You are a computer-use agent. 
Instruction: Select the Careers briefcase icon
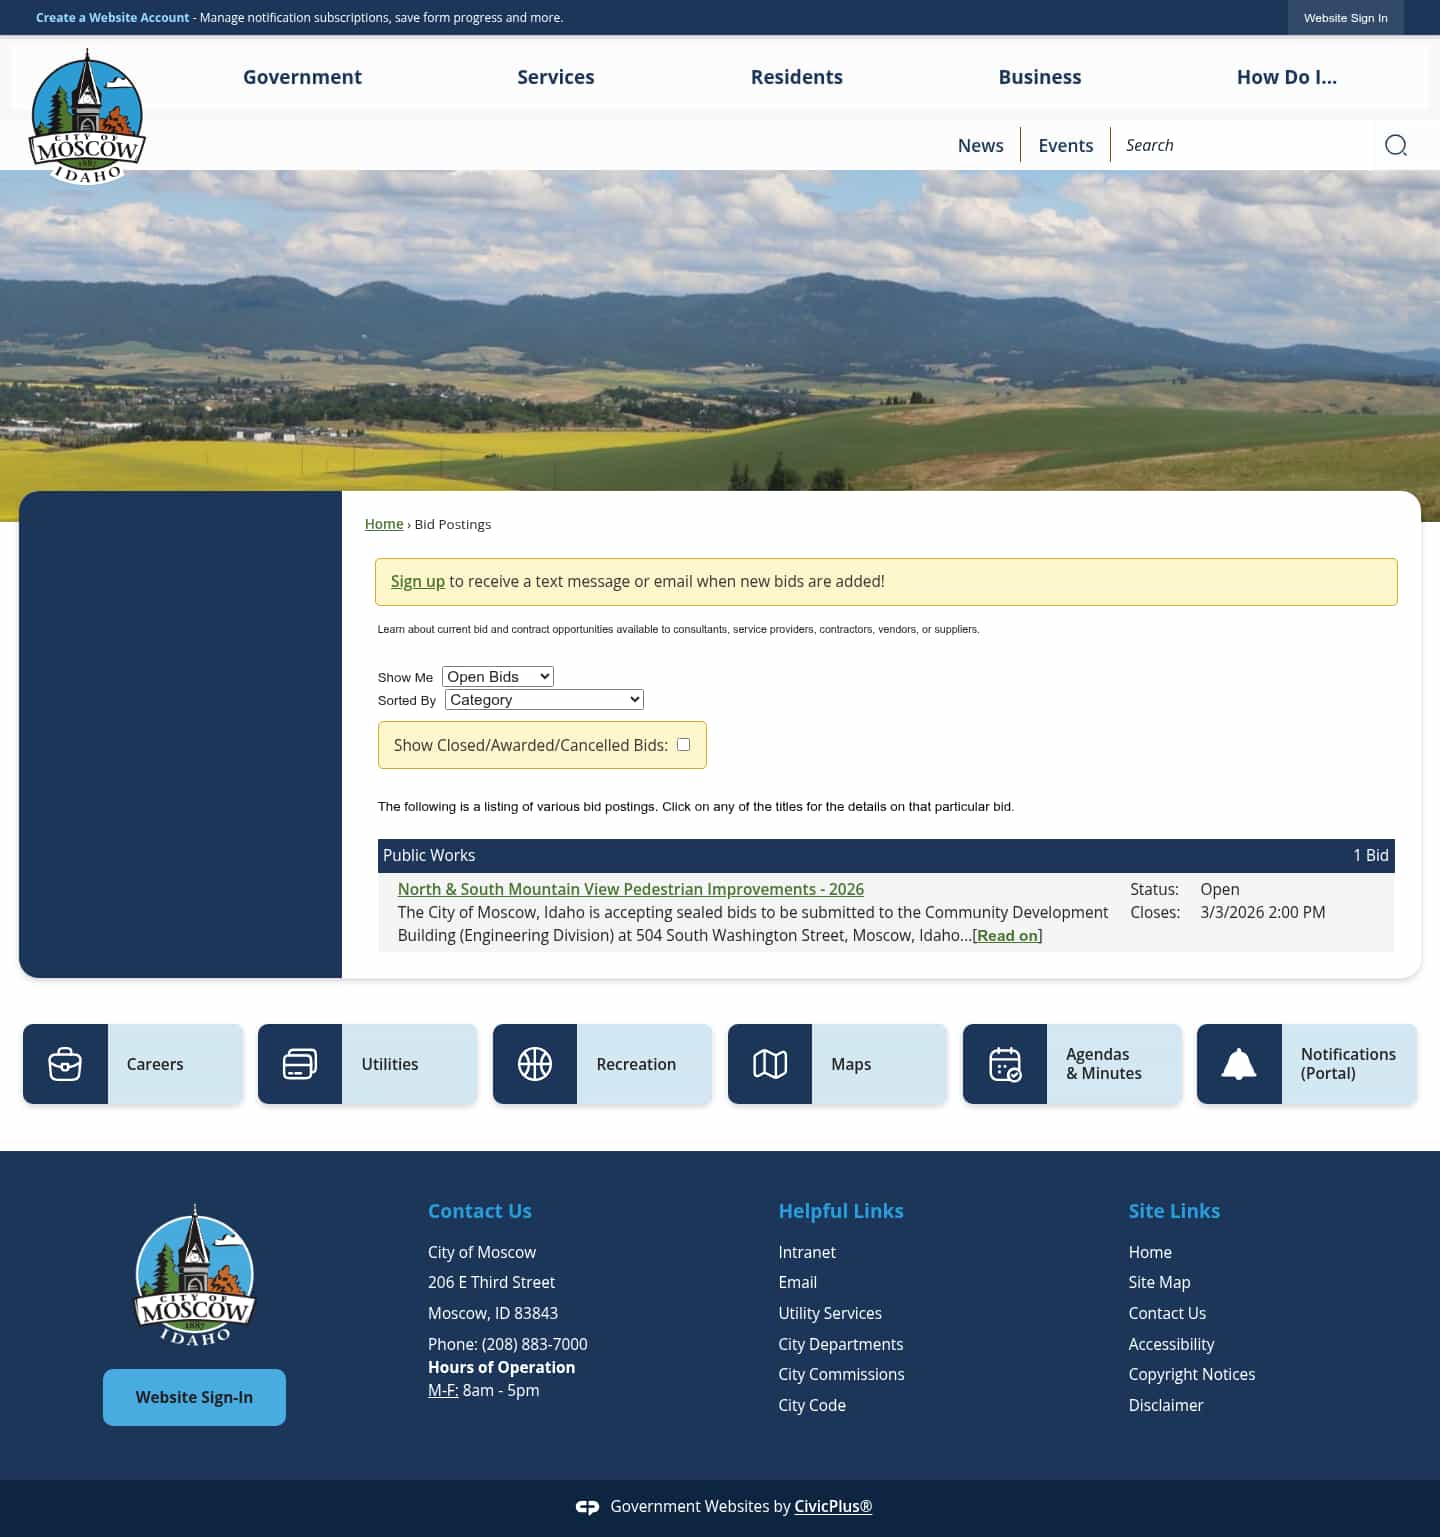(x=65, y=1063)
